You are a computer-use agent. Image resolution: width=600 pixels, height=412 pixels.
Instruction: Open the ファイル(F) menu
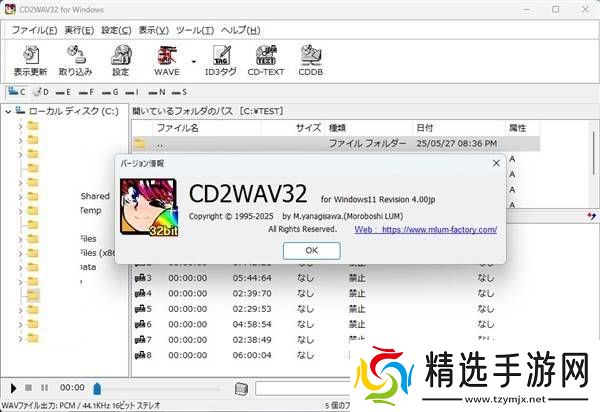click(33, 30)
